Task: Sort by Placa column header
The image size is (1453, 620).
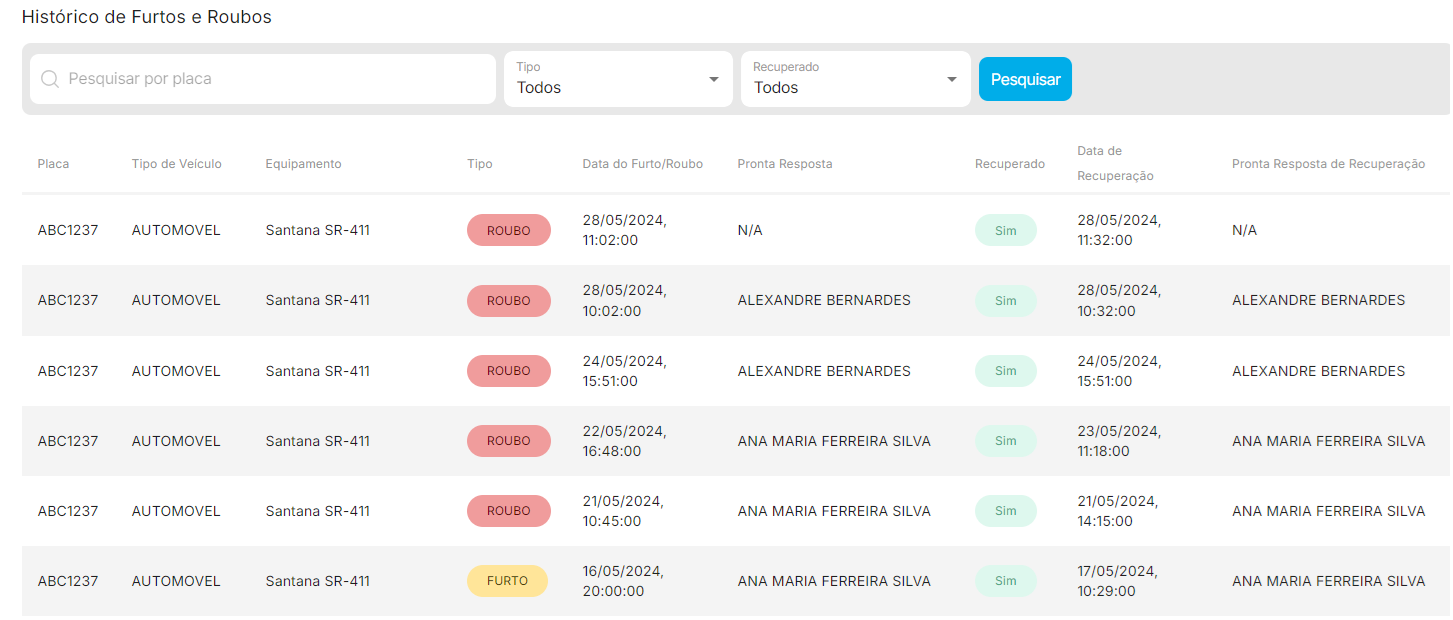Action: click(x=54, y=164)
